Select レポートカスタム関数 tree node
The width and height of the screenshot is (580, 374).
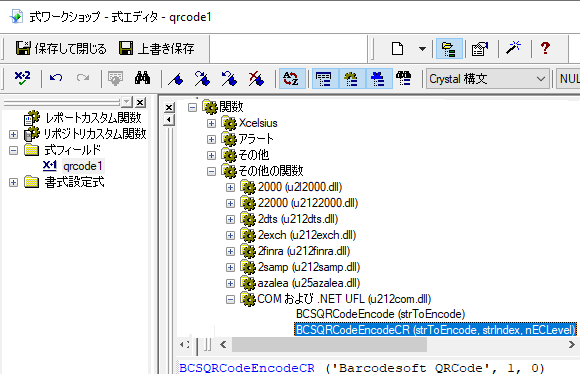[93, 118]
